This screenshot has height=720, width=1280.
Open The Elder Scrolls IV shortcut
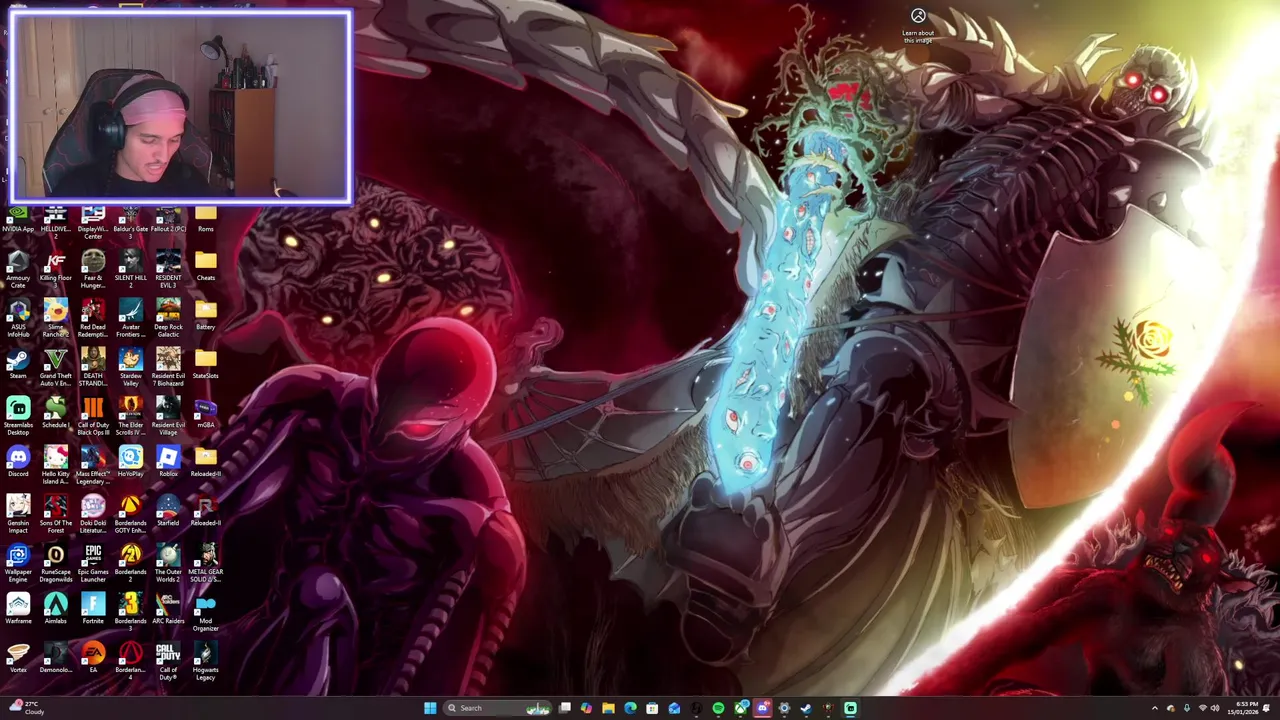(x=130, y=417)
